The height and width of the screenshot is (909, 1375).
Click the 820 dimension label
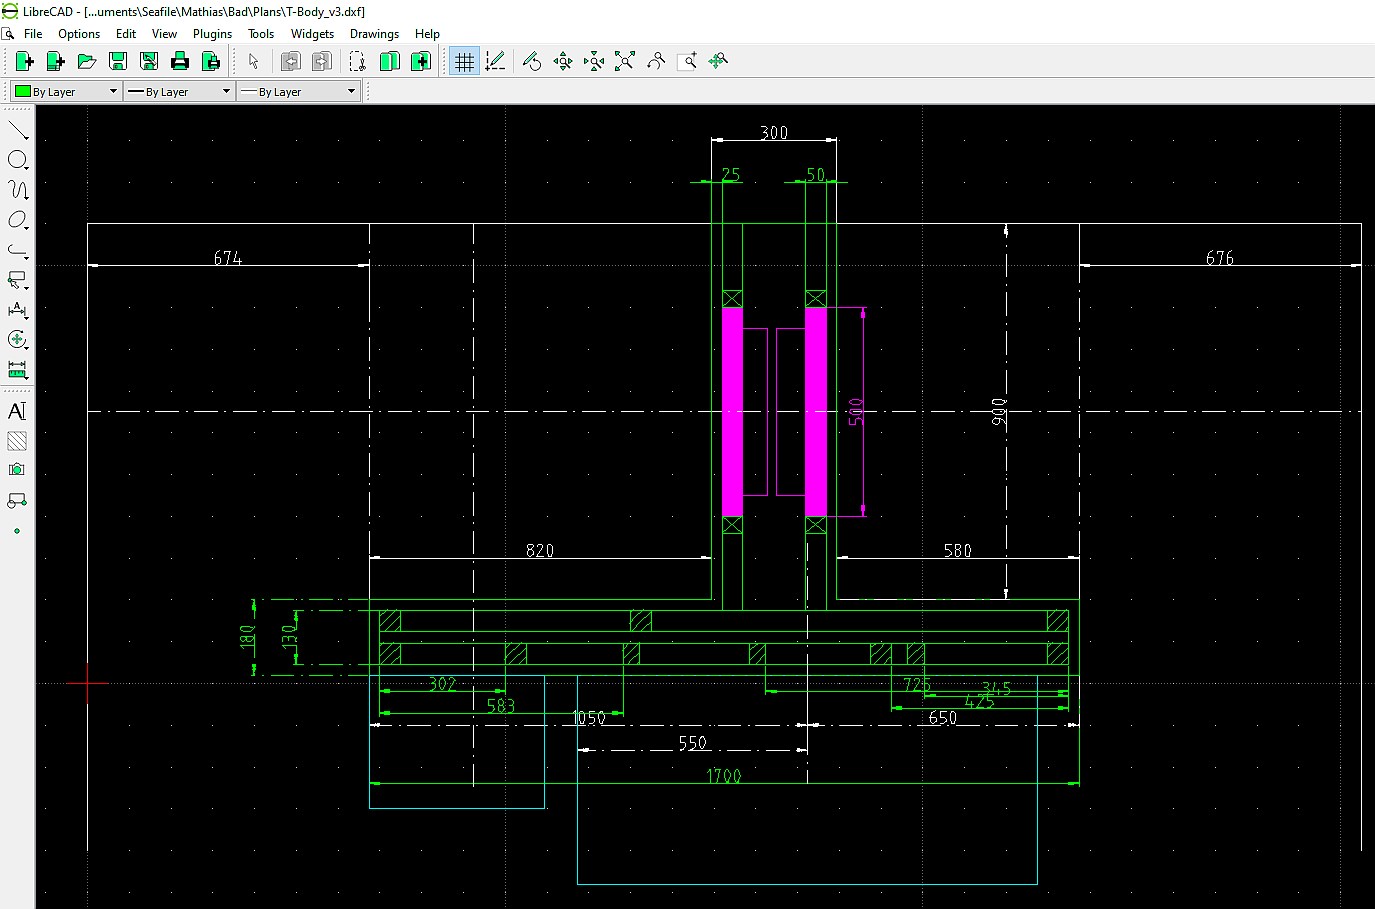pyautogui.click(x=540, y=551)
